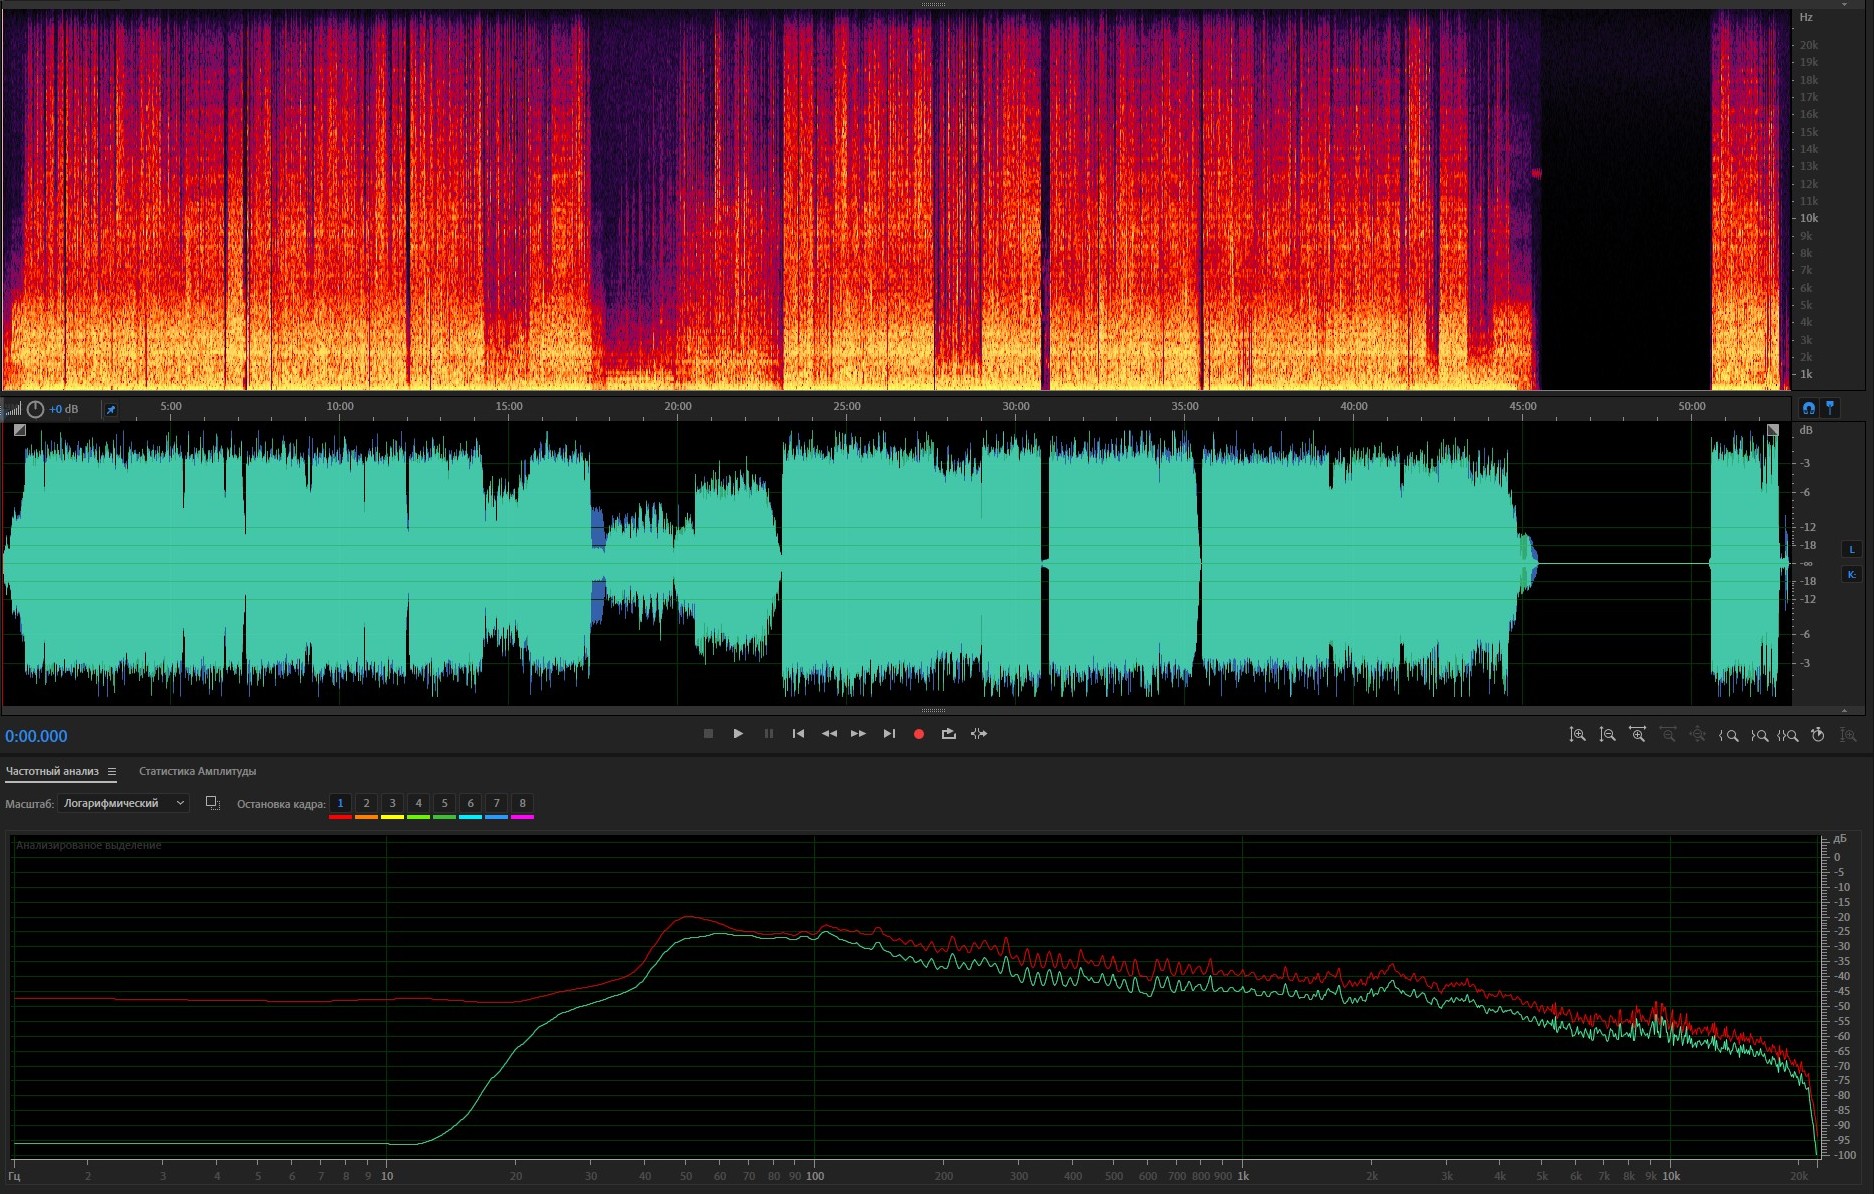Click the Play button in transport

[x=738, y=734]
